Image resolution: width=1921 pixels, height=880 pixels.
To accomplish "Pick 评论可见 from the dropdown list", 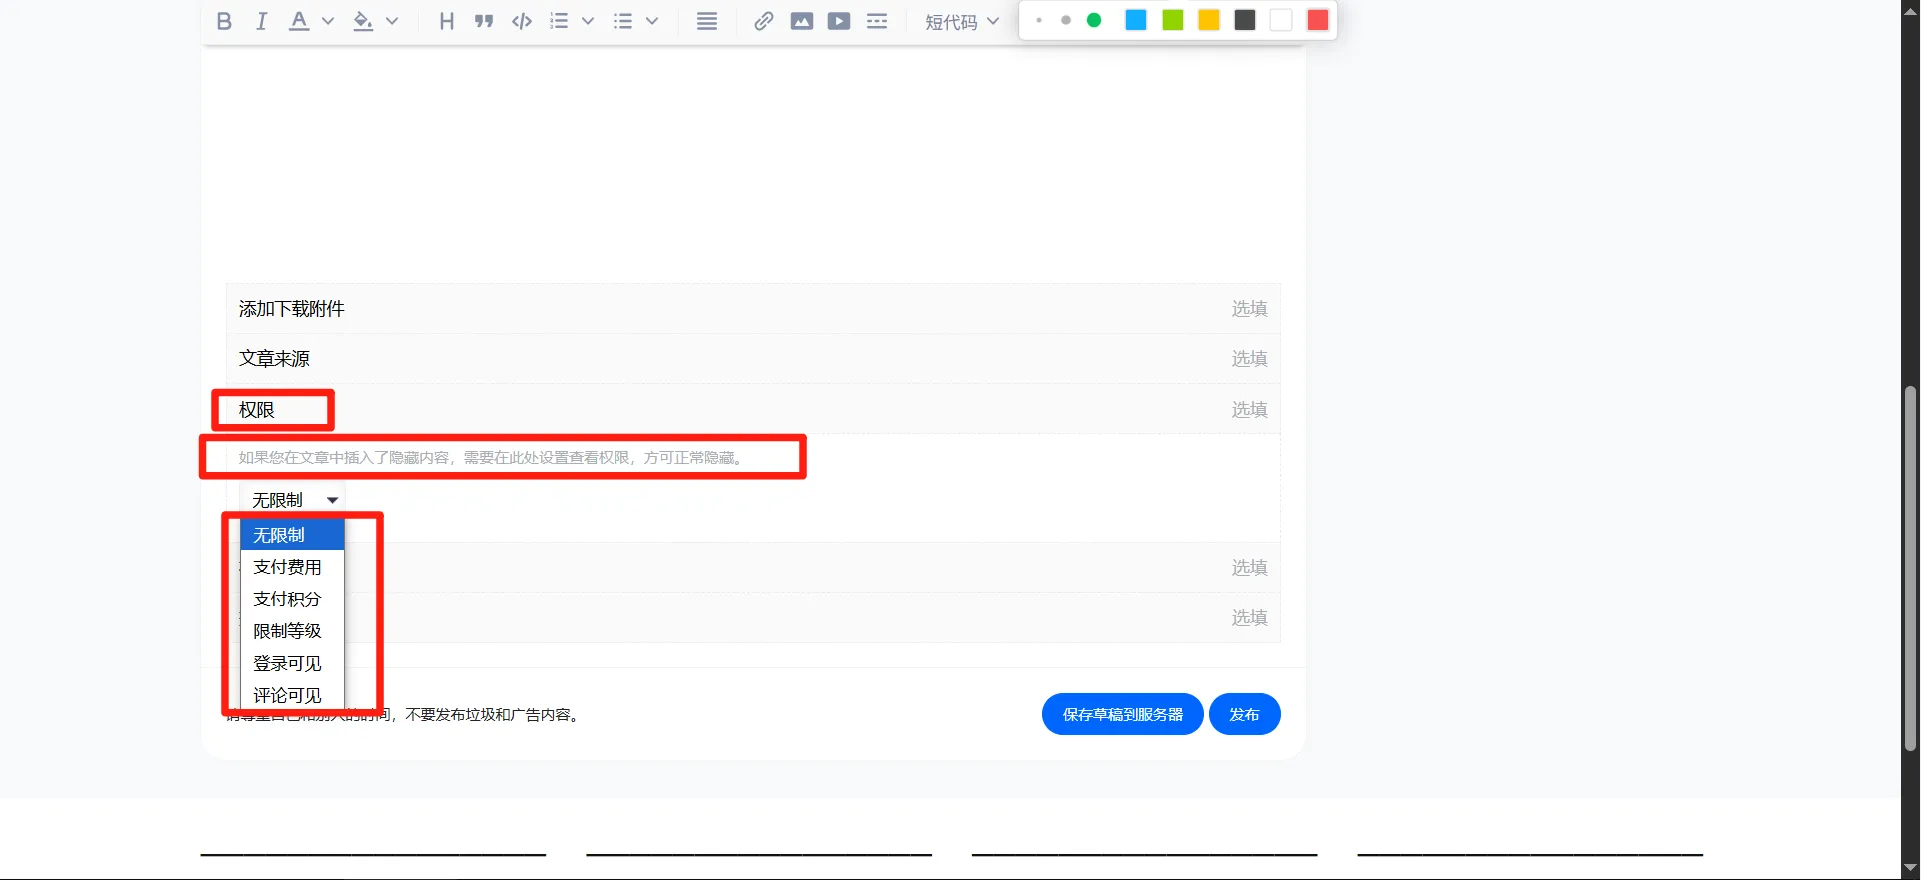I will tap(288, 694).
